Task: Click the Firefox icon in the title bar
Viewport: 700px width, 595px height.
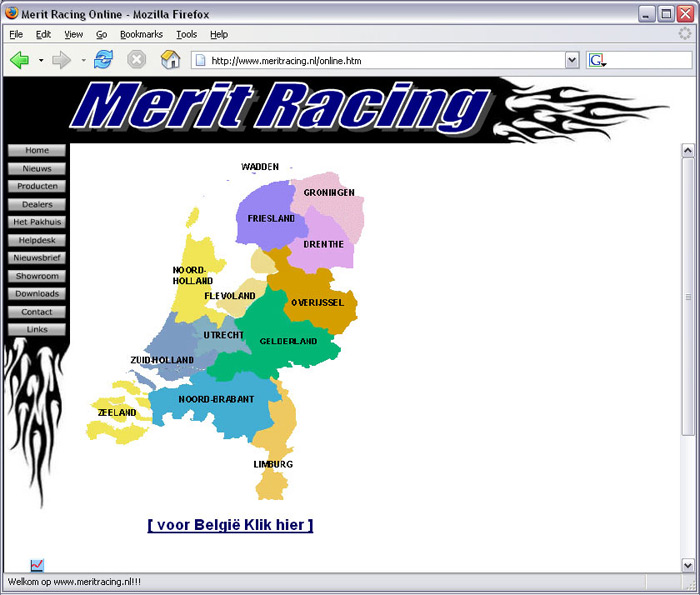Action: click(x=12, y=13)
